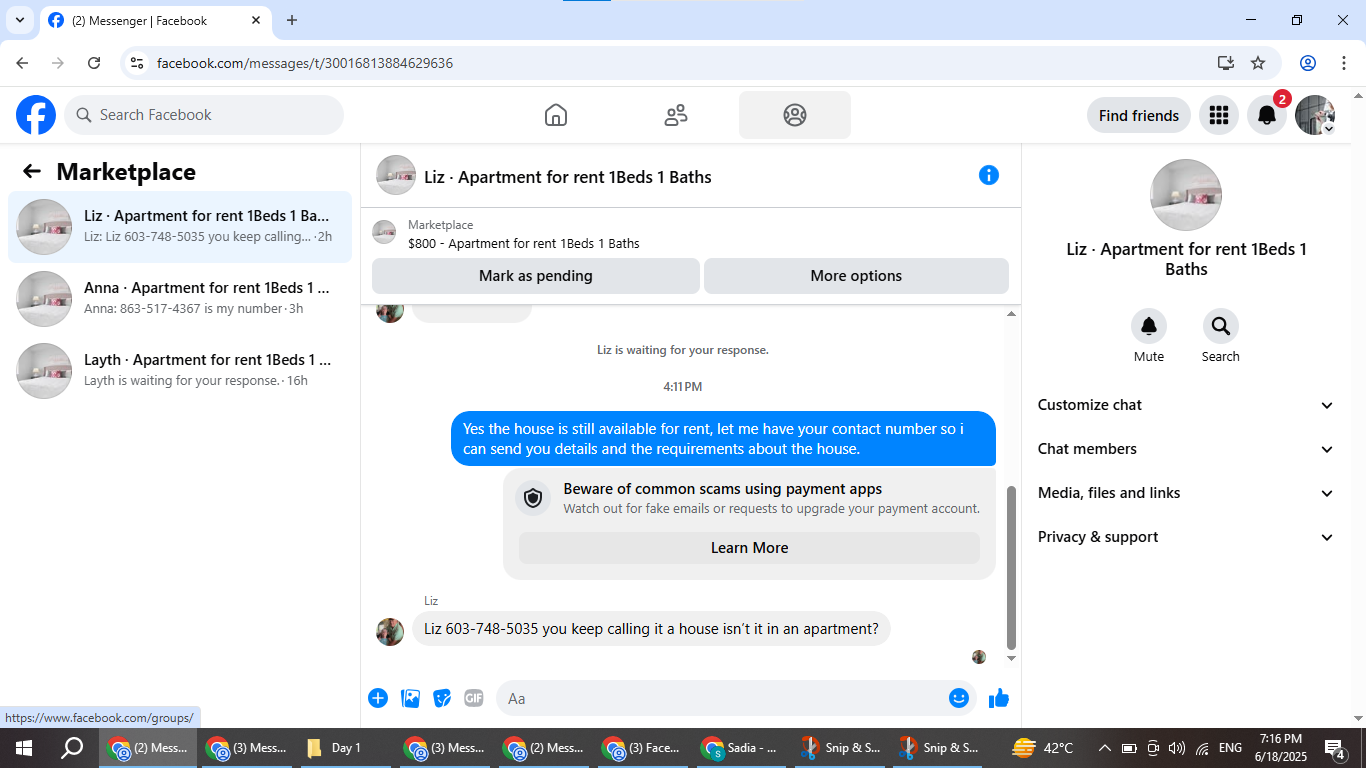
Task: Open the Facebook menu grid icon
Action: [x=1218, y=115]
